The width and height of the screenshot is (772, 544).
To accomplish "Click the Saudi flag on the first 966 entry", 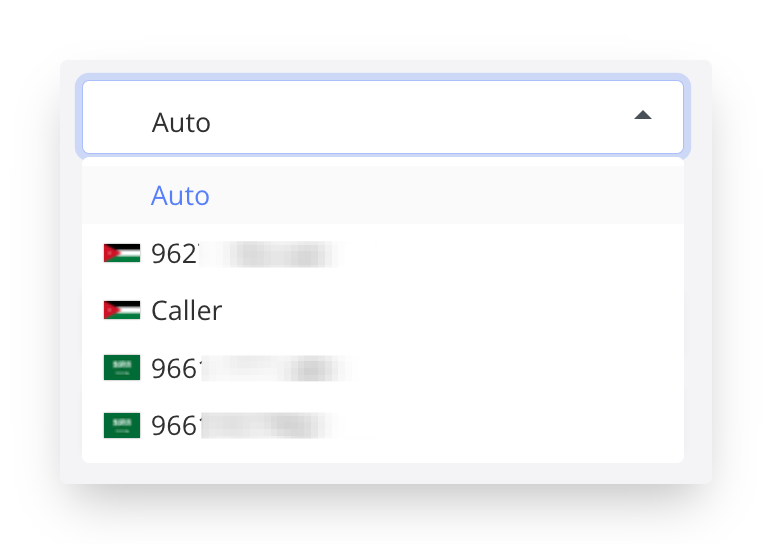I will (x=122, y=368).
